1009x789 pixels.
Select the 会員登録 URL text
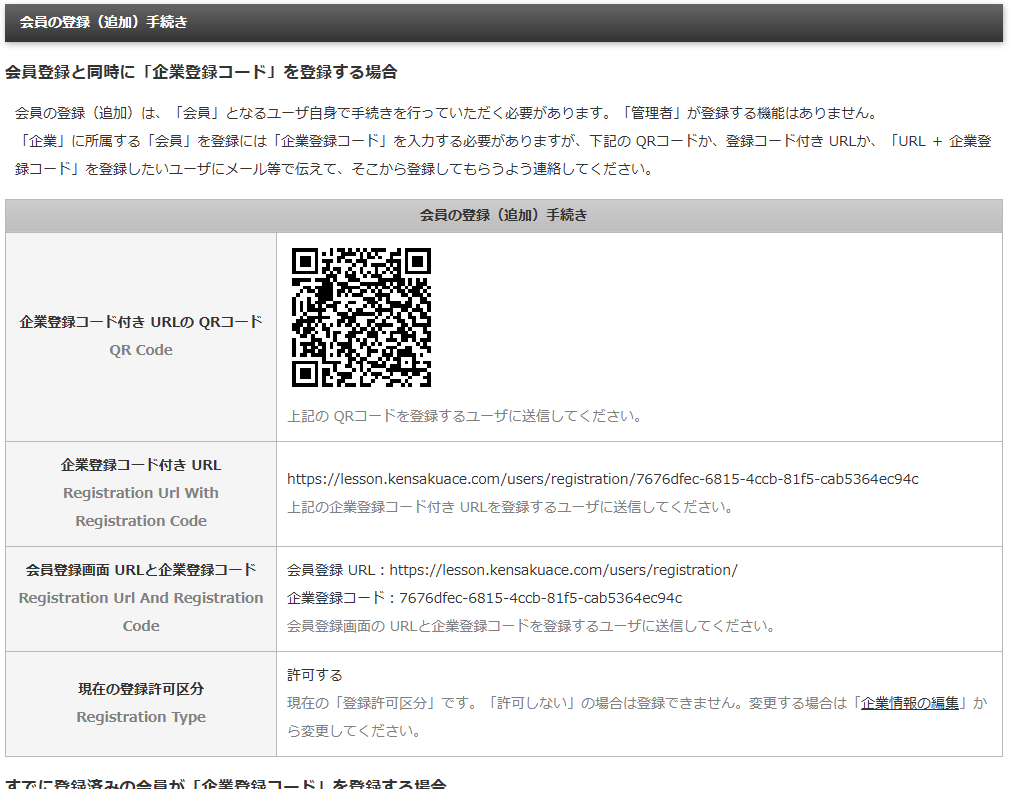point(511,570)
